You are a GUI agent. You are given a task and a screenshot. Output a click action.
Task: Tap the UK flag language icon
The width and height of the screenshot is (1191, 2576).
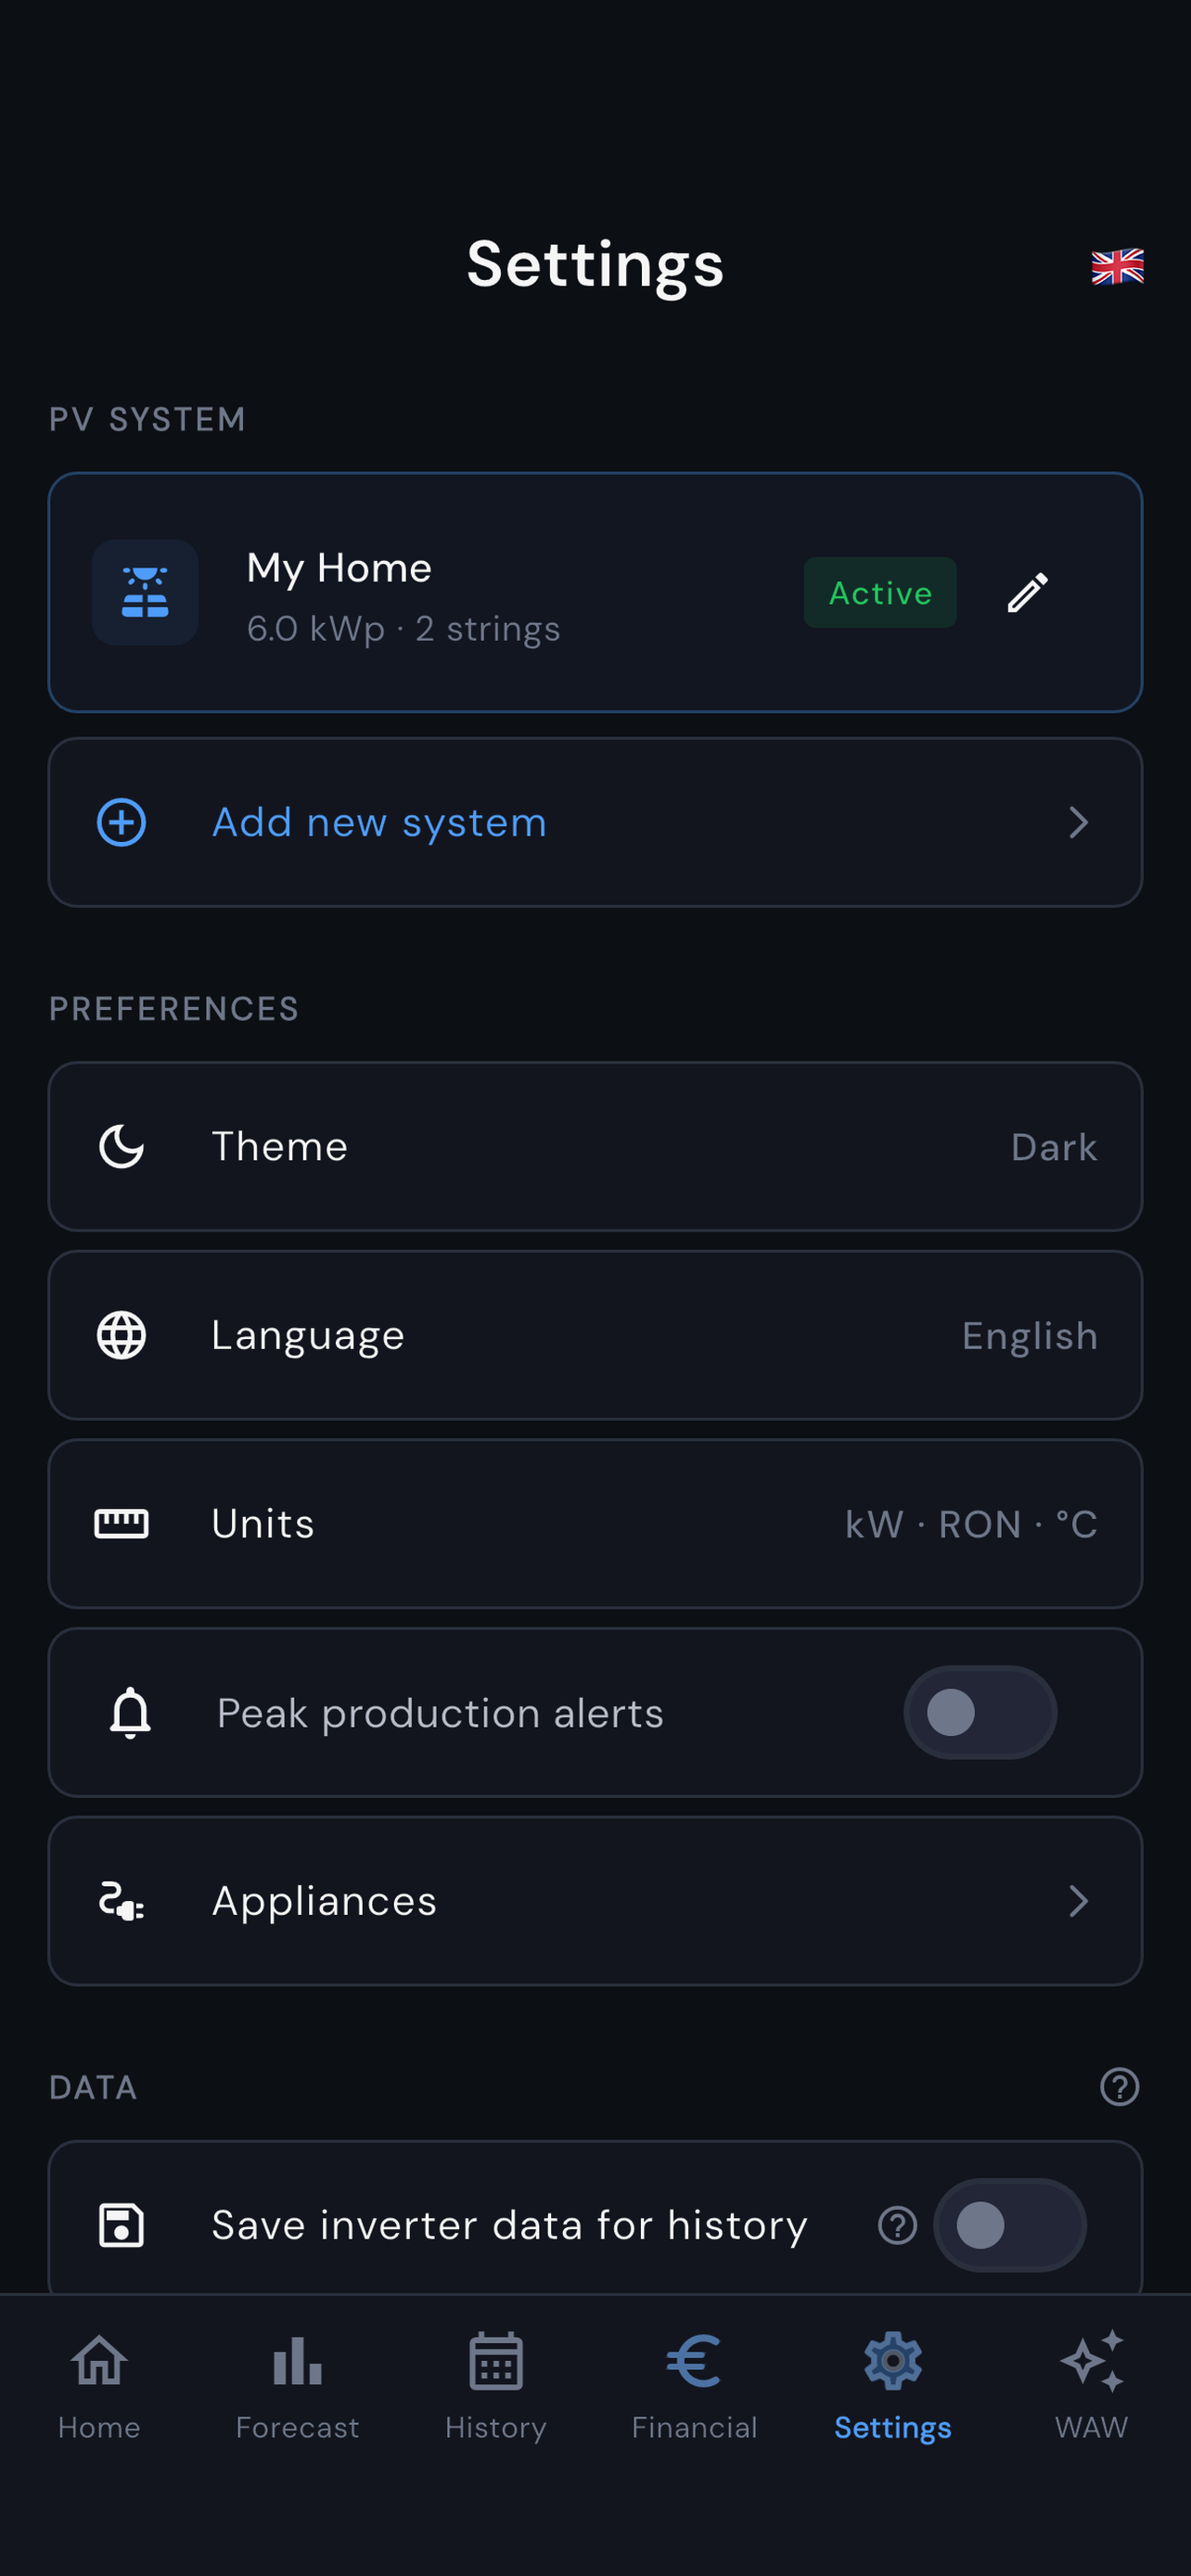pos(1117,266)
